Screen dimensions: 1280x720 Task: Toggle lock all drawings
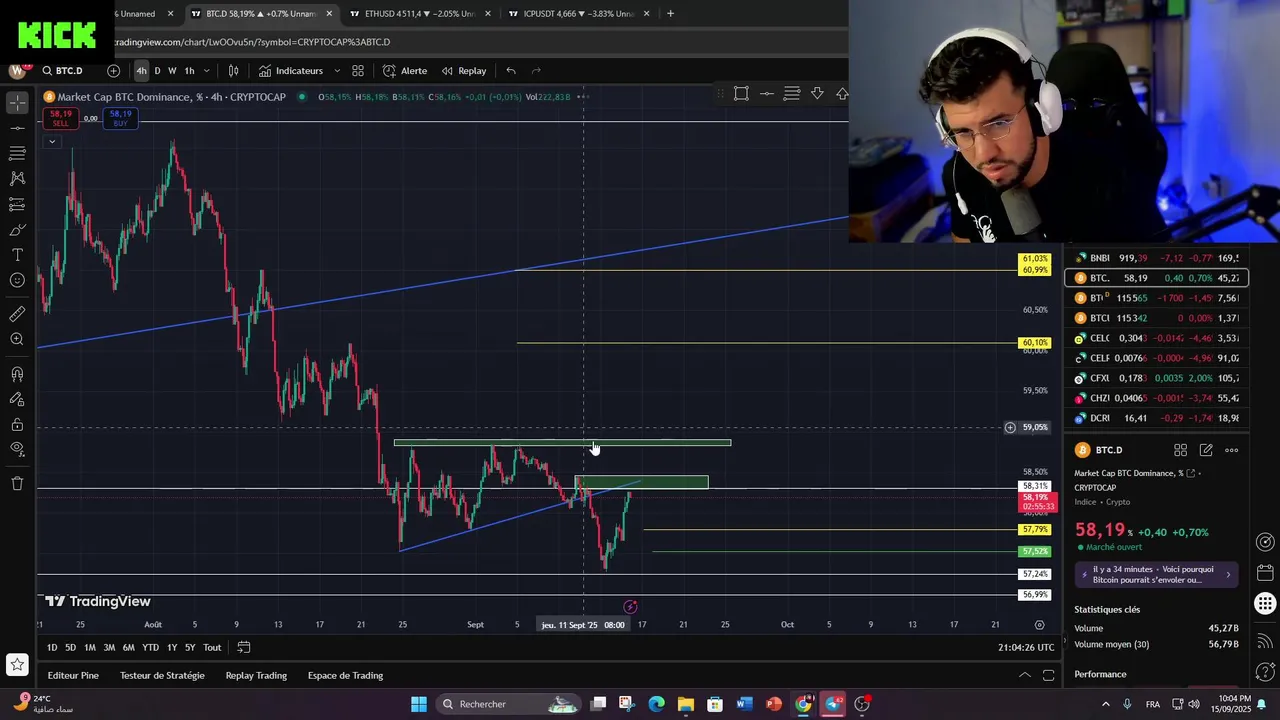click(17, 424)
